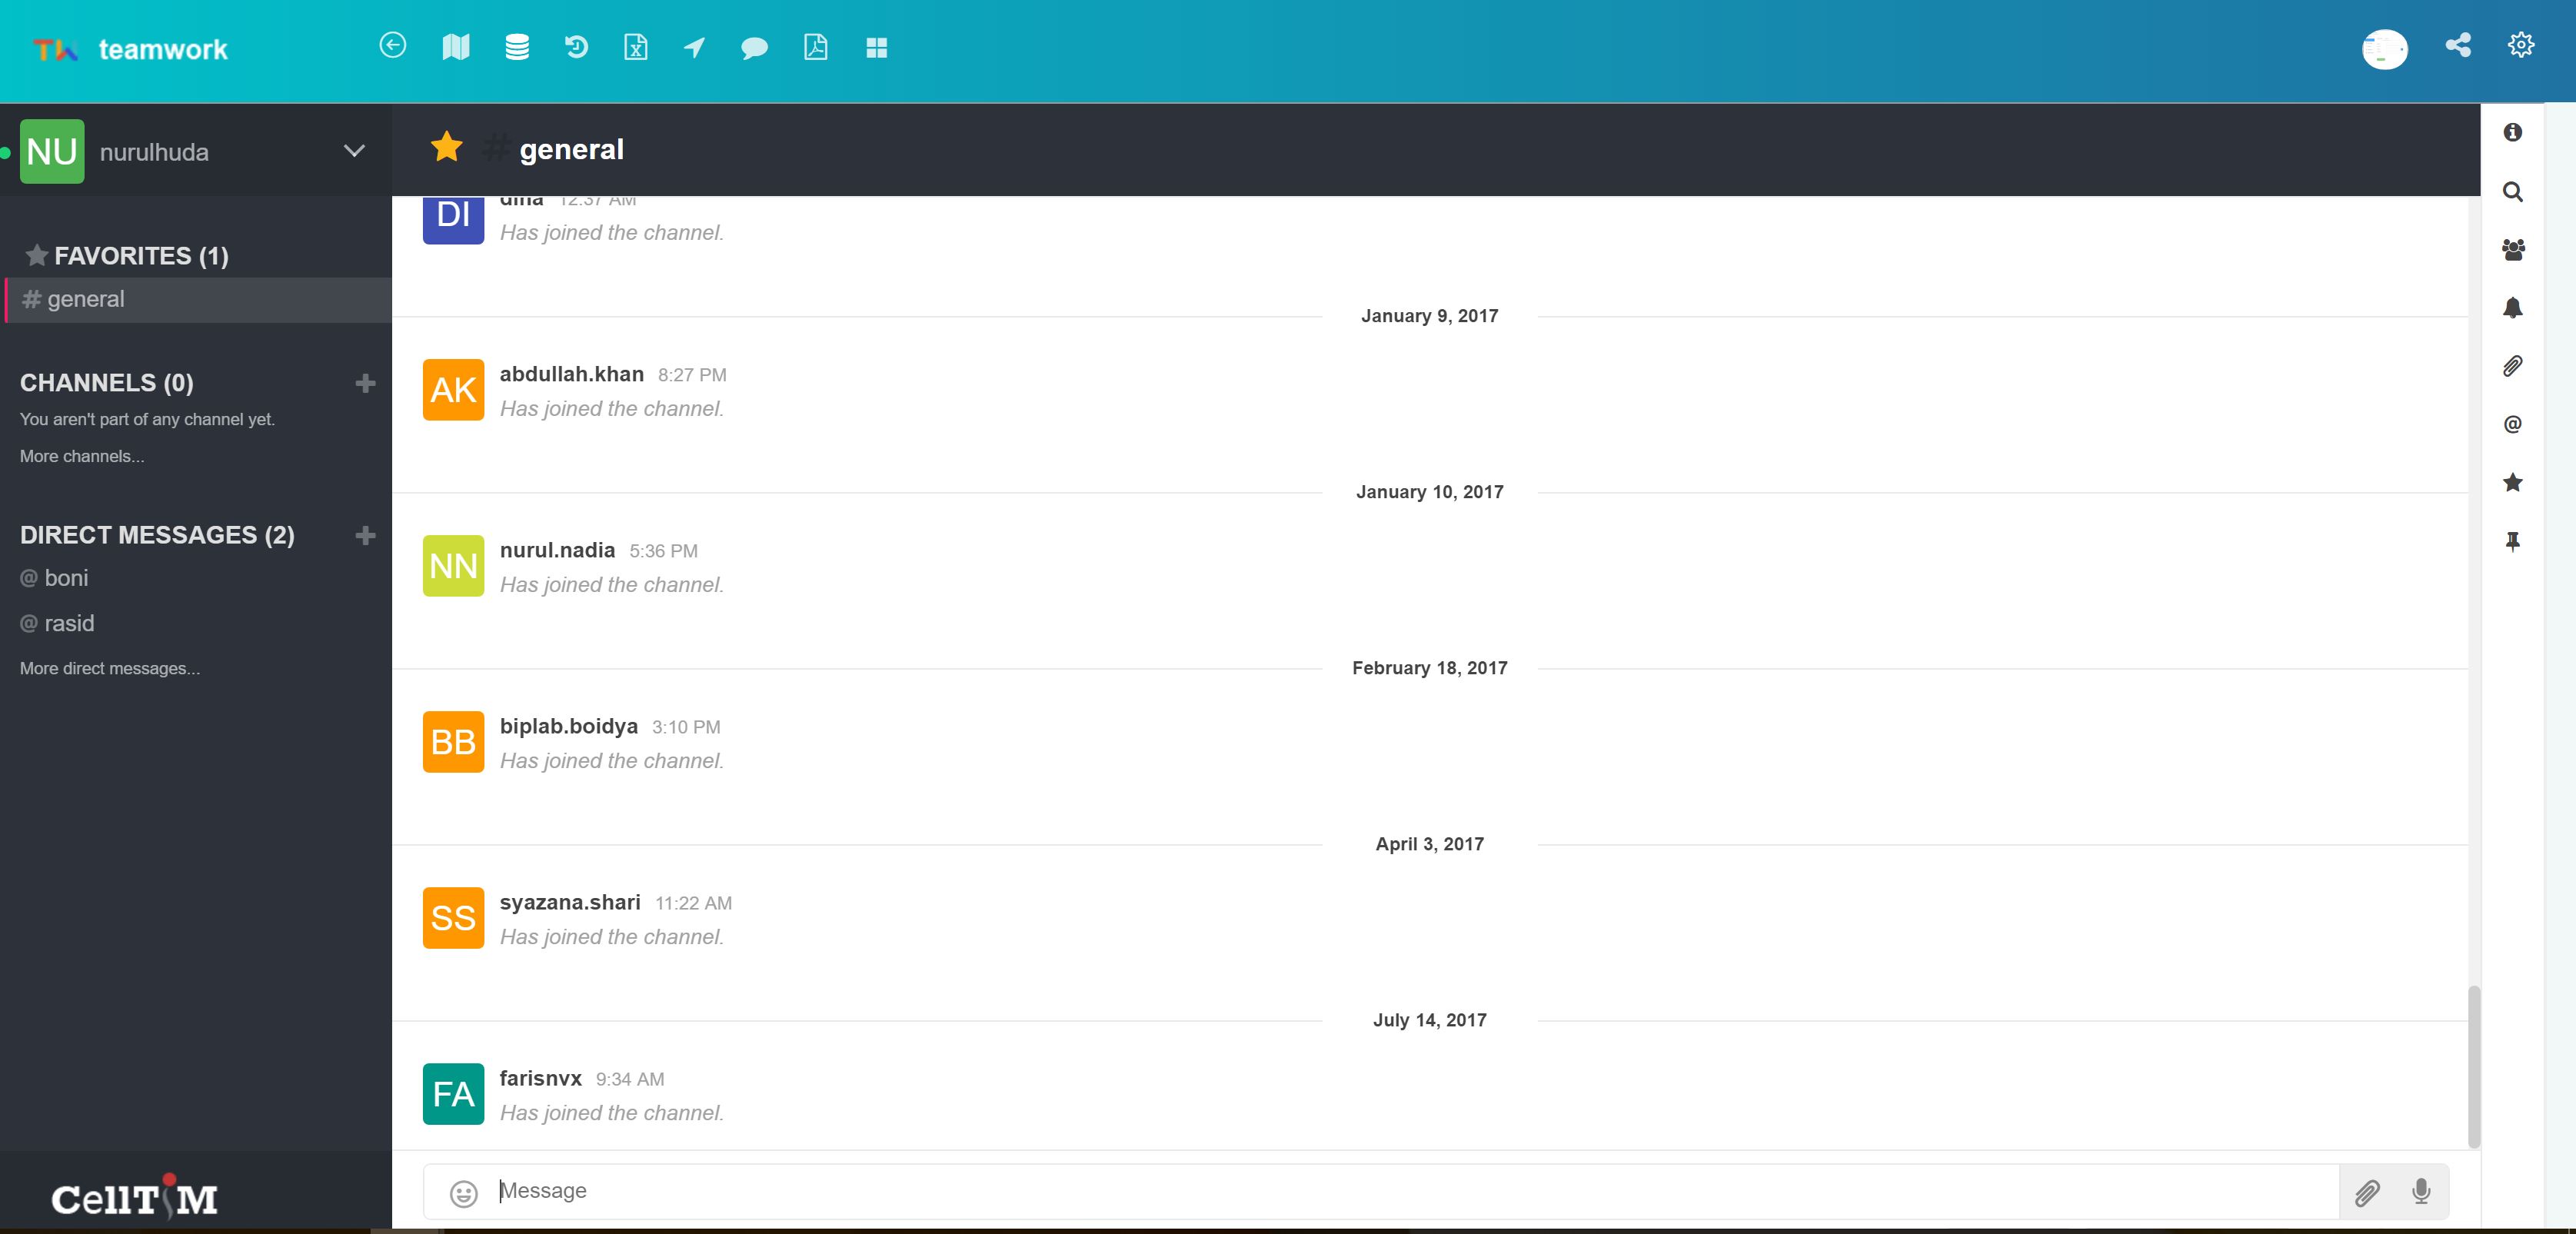Open channel members list icon
Viewport: 2576px width, 1234px height.
[2513, 249]
